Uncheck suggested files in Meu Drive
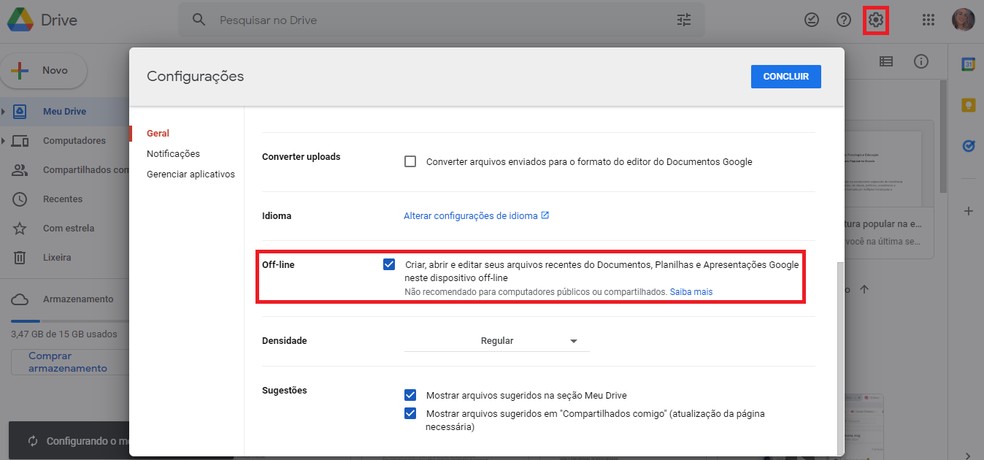 410,395
